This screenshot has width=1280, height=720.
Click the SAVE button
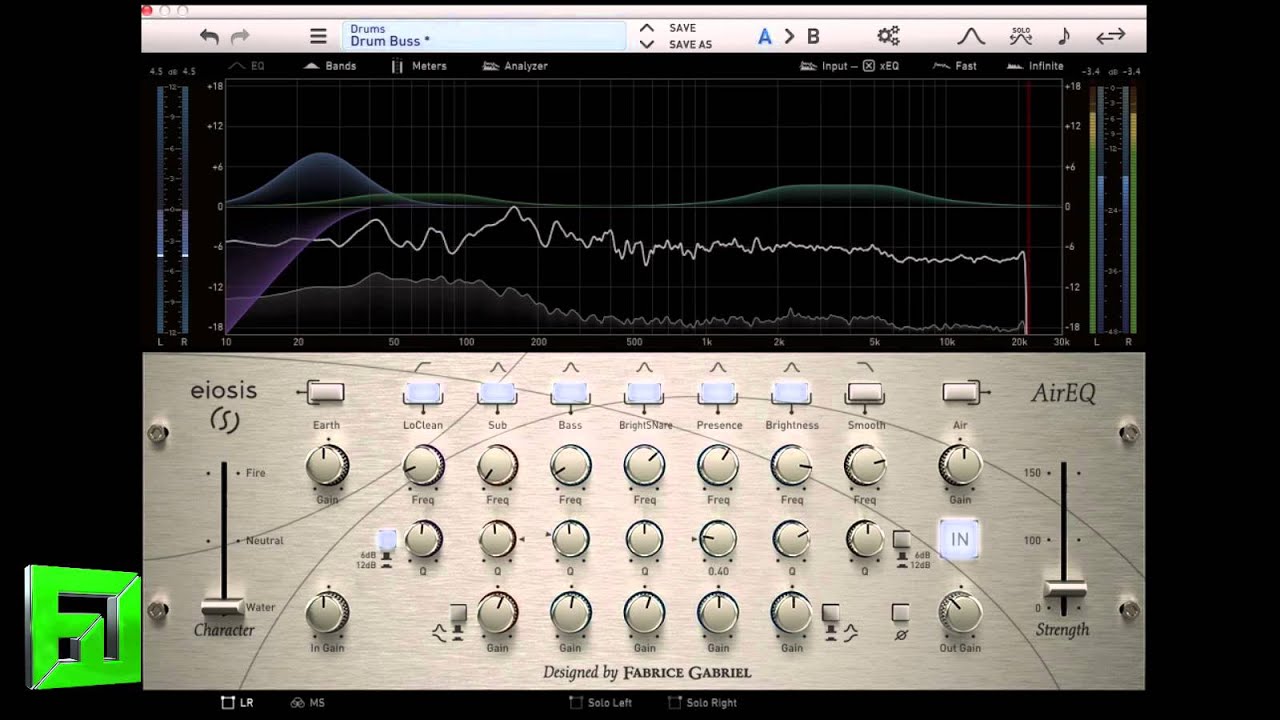tap(682, 28)
